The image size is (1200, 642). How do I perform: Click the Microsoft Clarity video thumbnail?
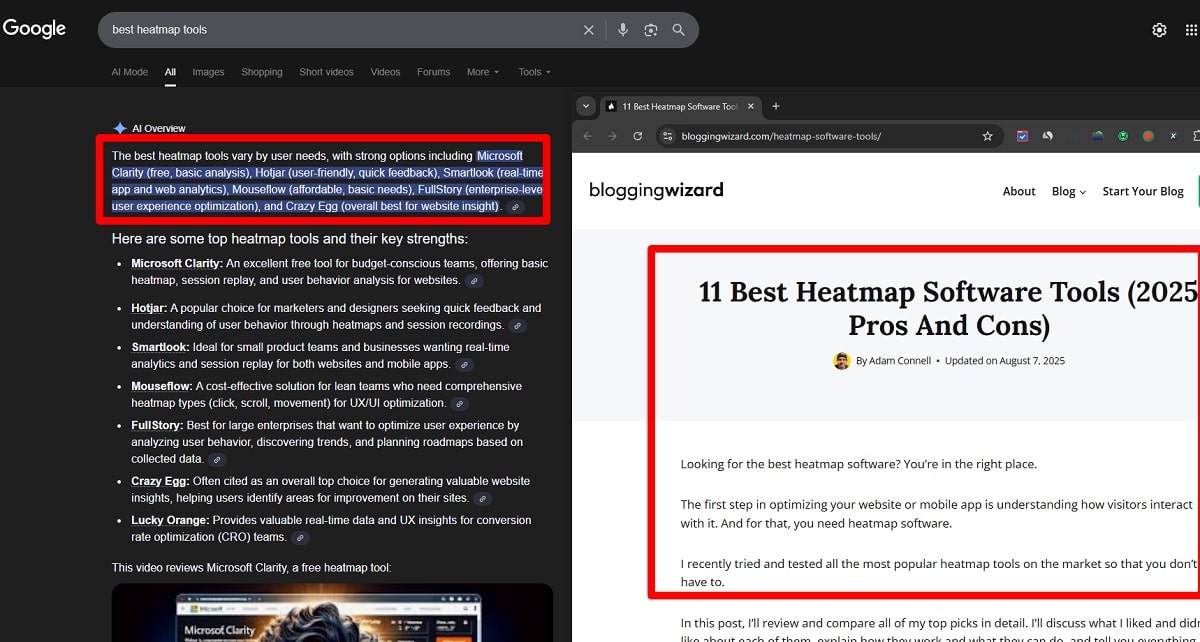click(332, 615)
